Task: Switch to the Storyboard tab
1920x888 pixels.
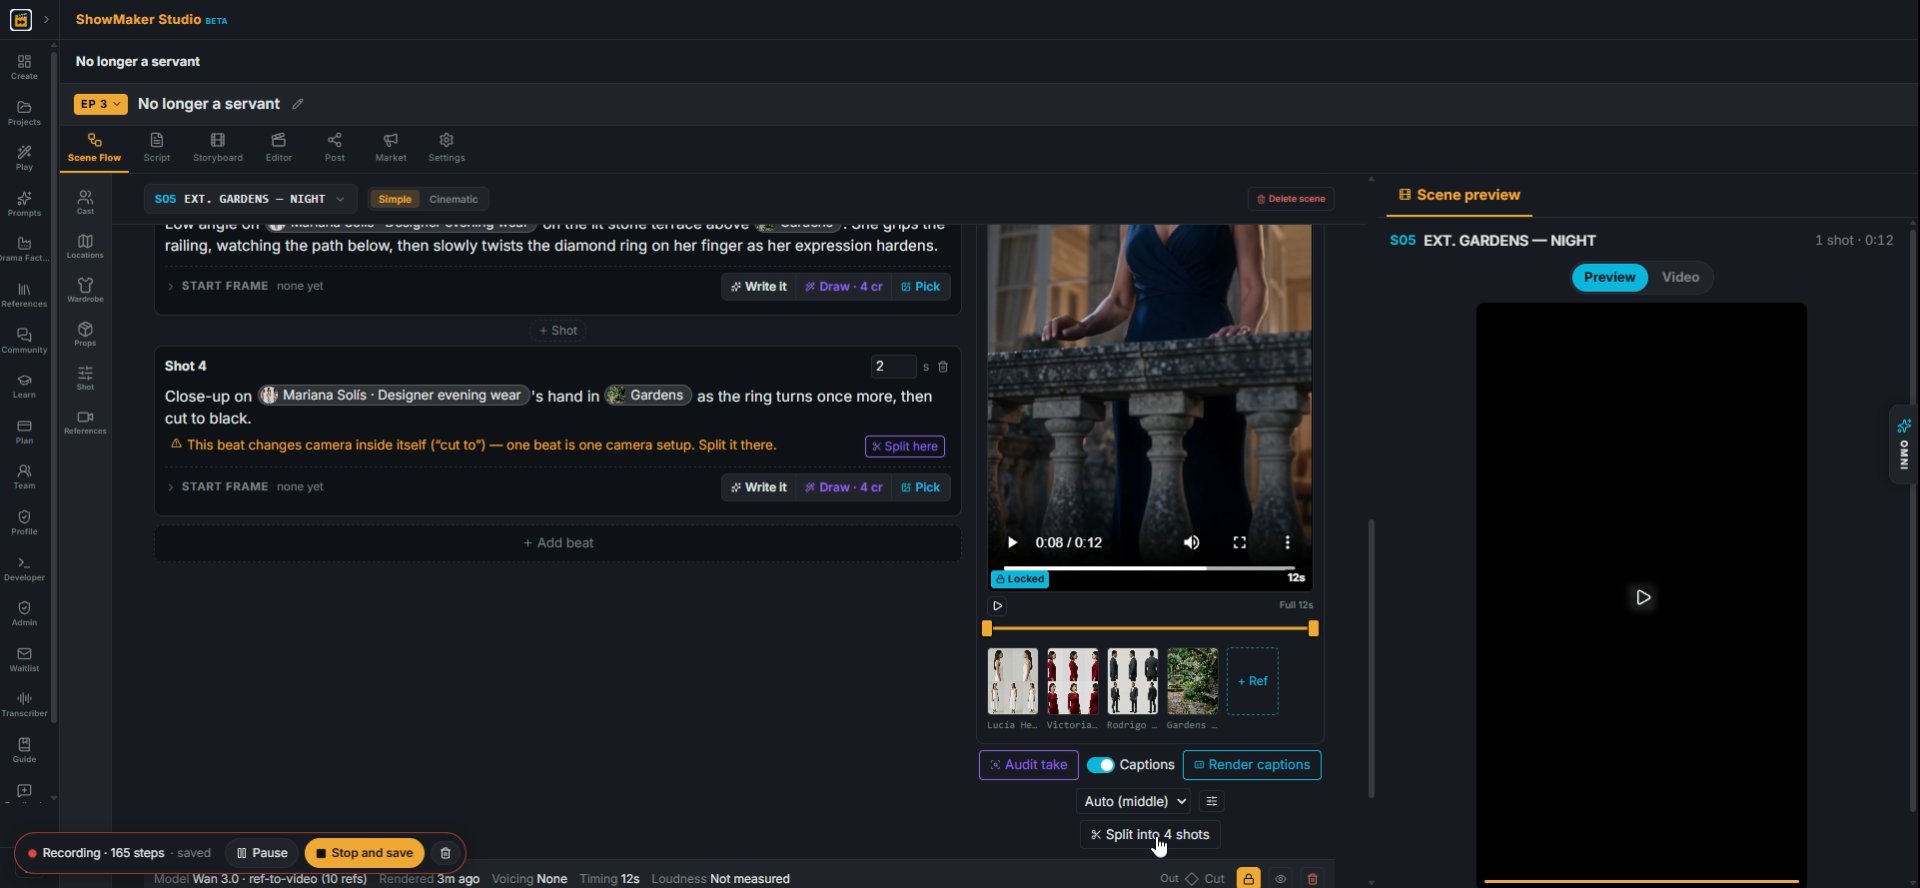Action: [x=218, y=147]
